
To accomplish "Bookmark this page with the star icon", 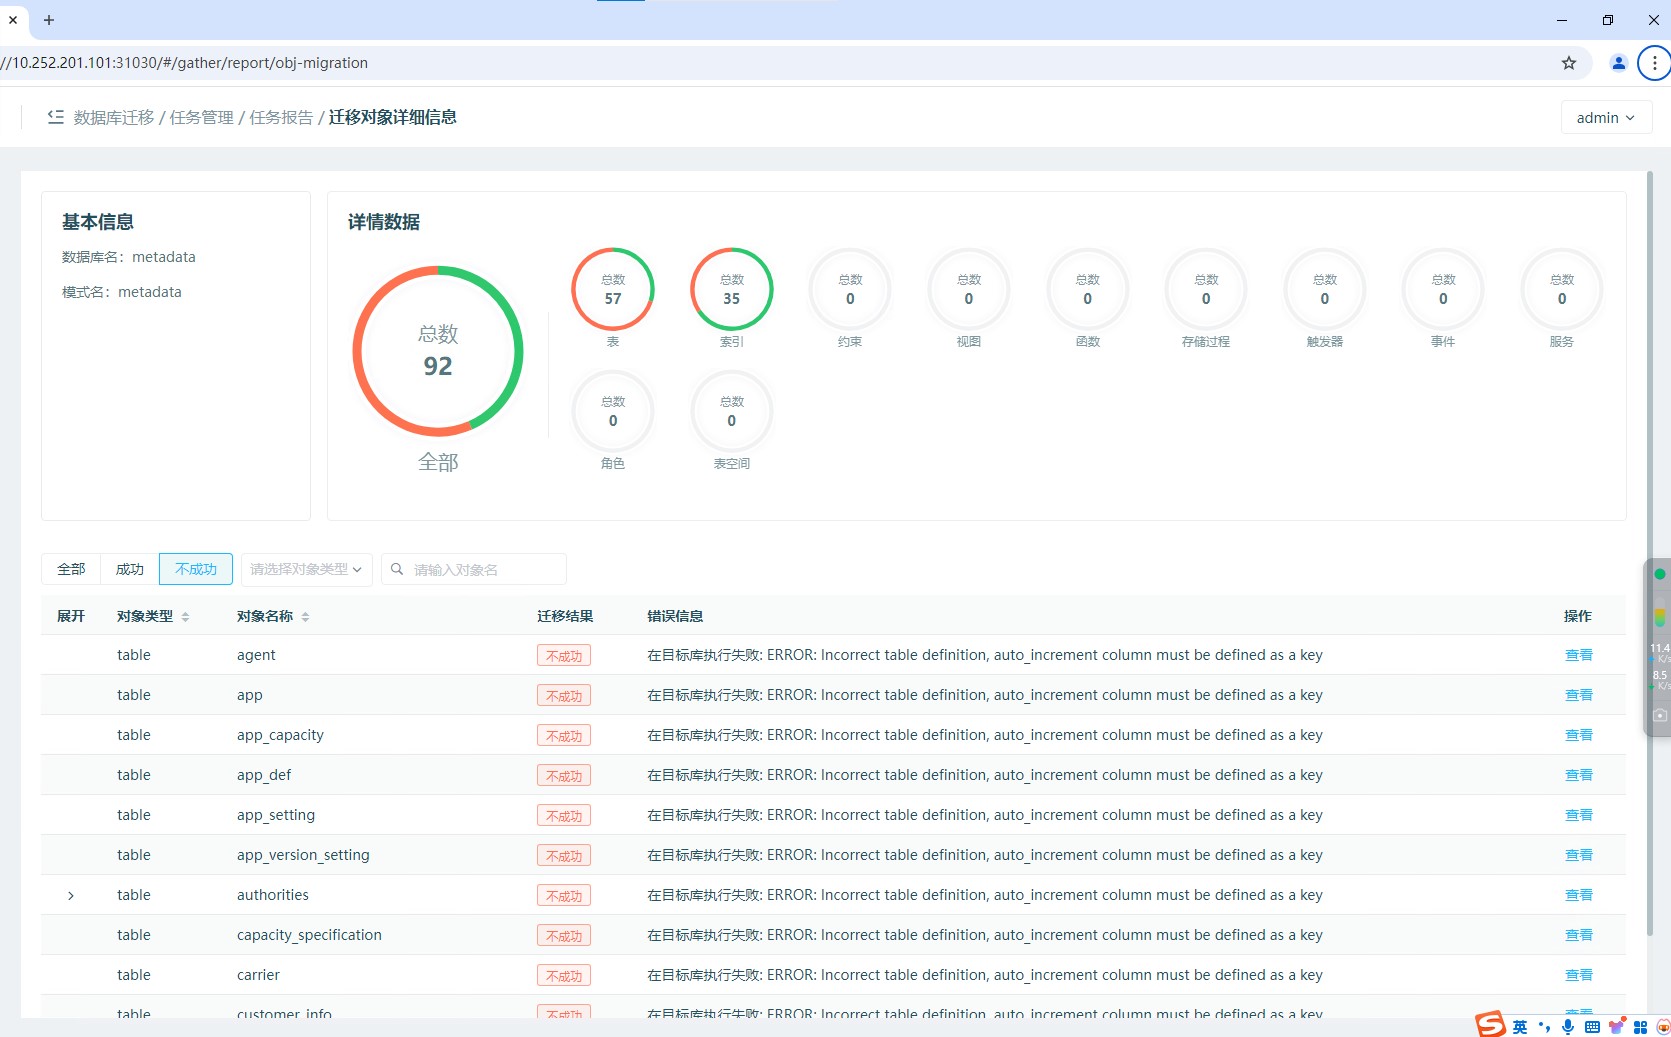I will pos(1569,63).
